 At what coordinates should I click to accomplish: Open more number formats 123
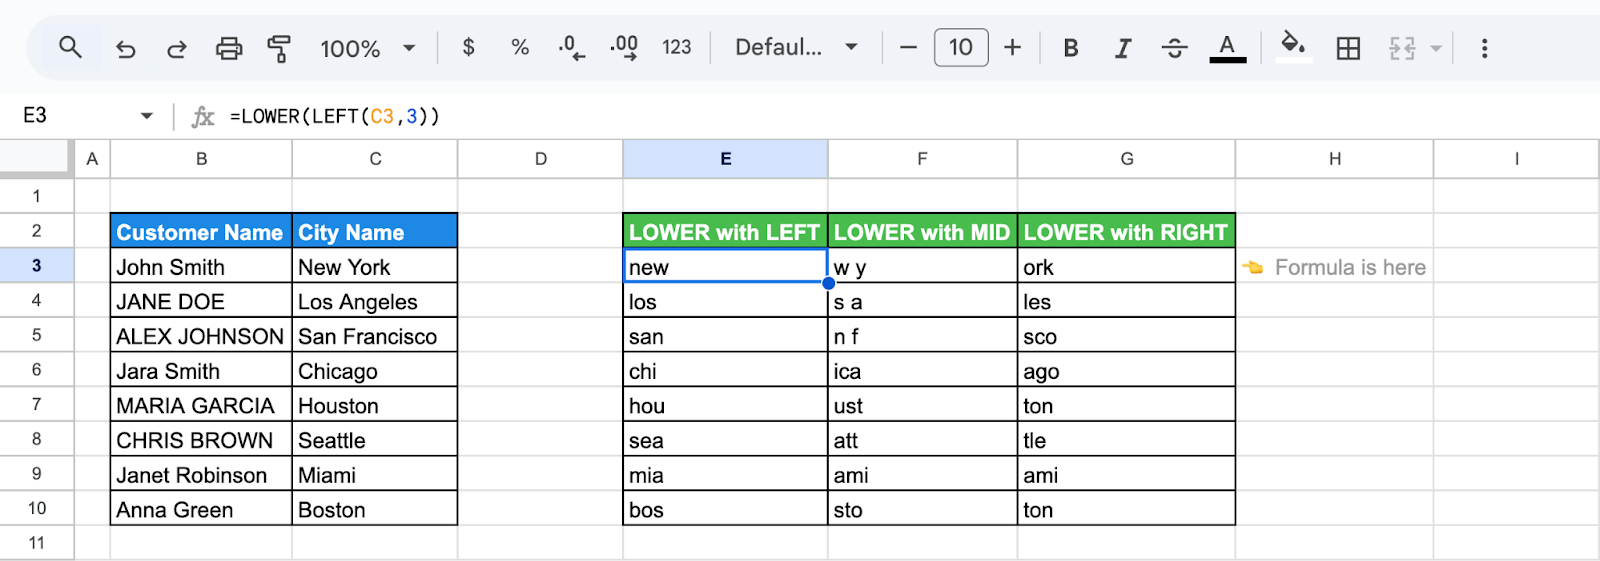coord(677,47)
